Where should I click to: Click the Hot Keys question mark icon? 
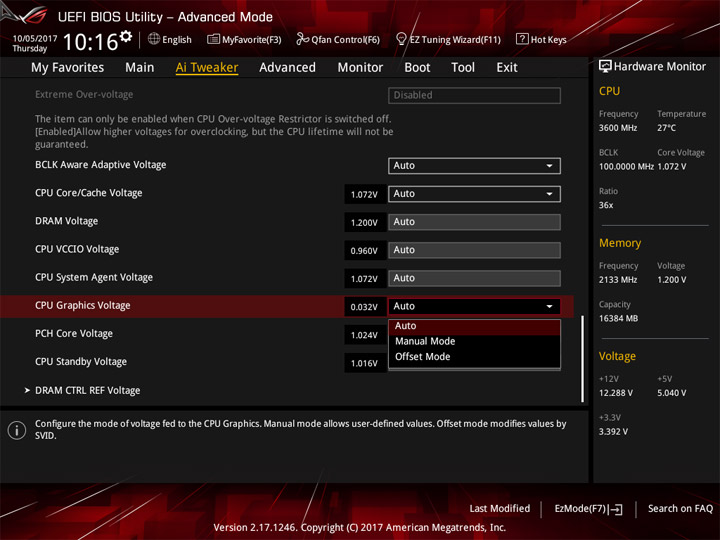click(522, 39)
